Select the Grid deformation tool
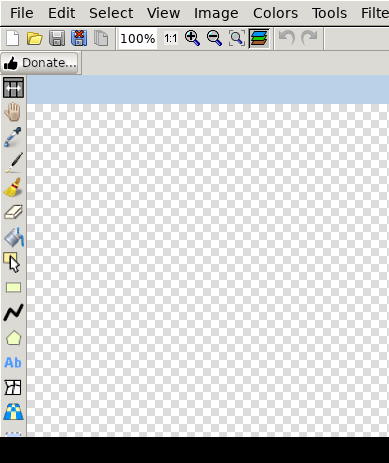This screenshot has width=389, height=463. pyautogui.click(x=13, y=388)
